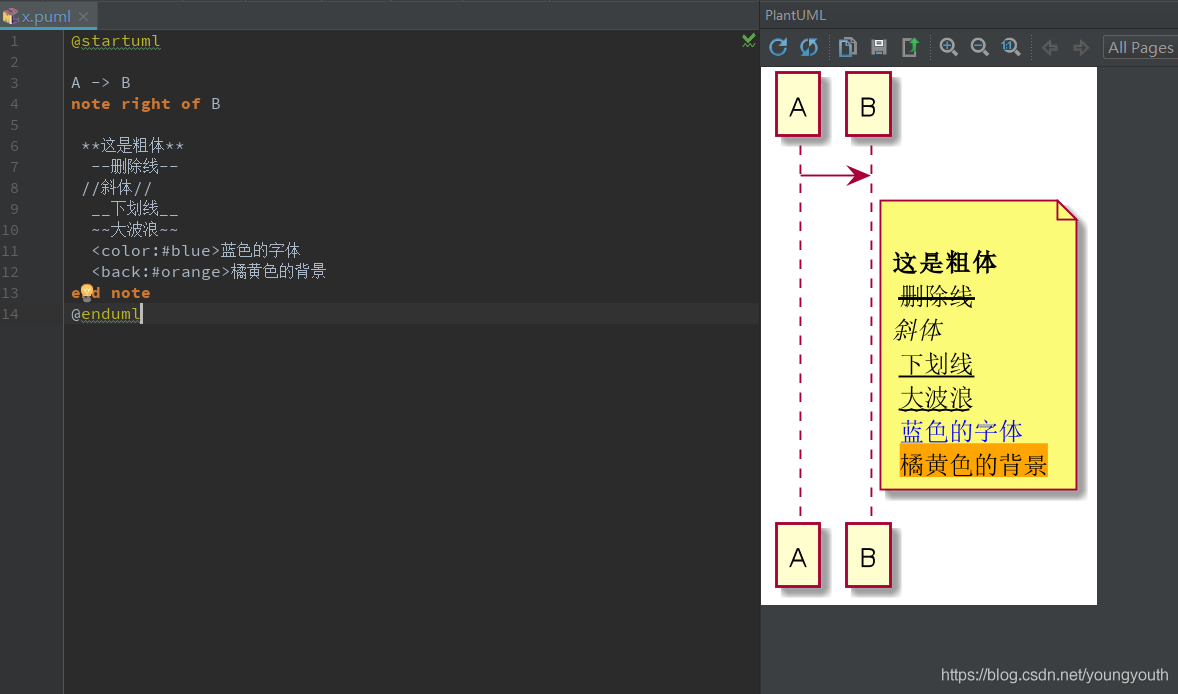Click the '<color:#blue>蓝色的字体' line
Viewport: 1178px width, 694px height.
(x=196, y=251)
